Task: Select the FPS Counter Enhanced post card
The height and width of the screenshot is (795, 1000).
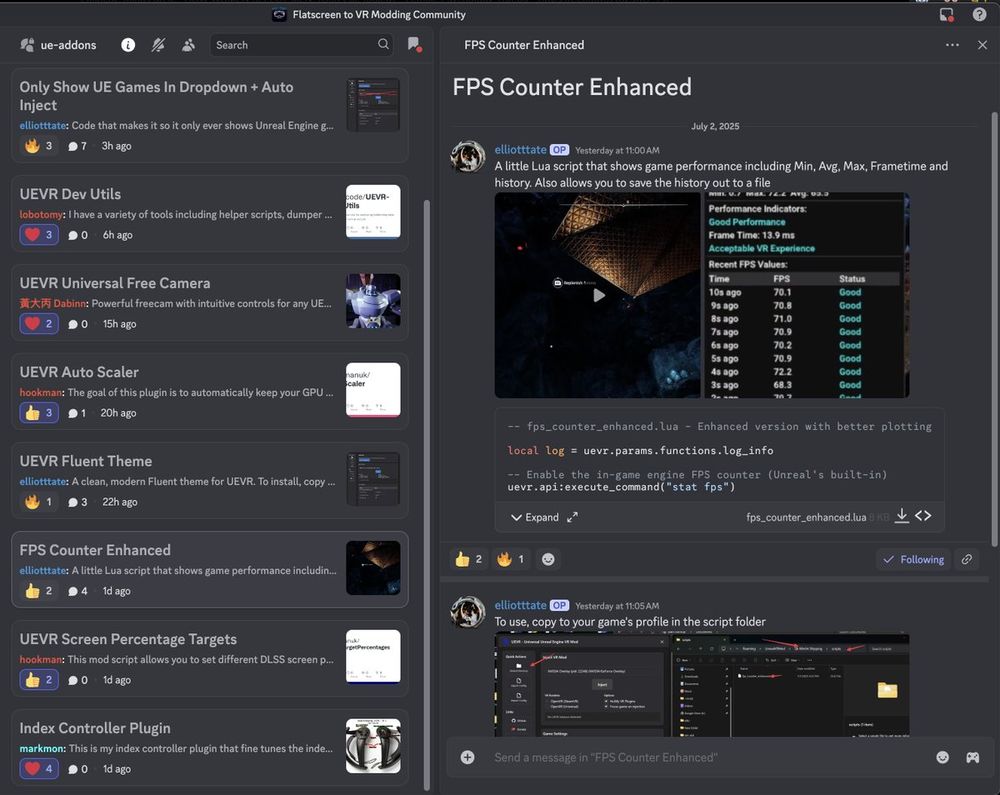Action: point(210,569)
